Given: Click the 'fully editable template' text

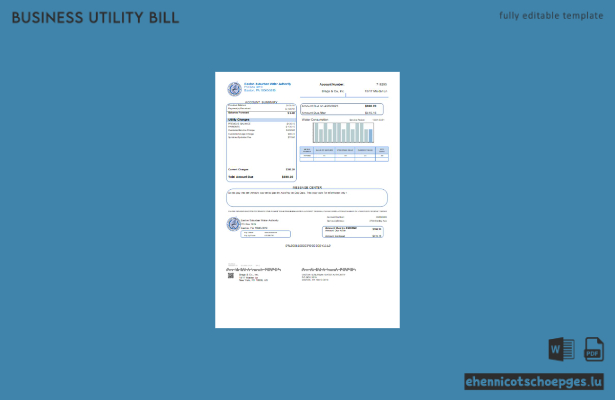Looking at the screenshot, I should (551, 16).
